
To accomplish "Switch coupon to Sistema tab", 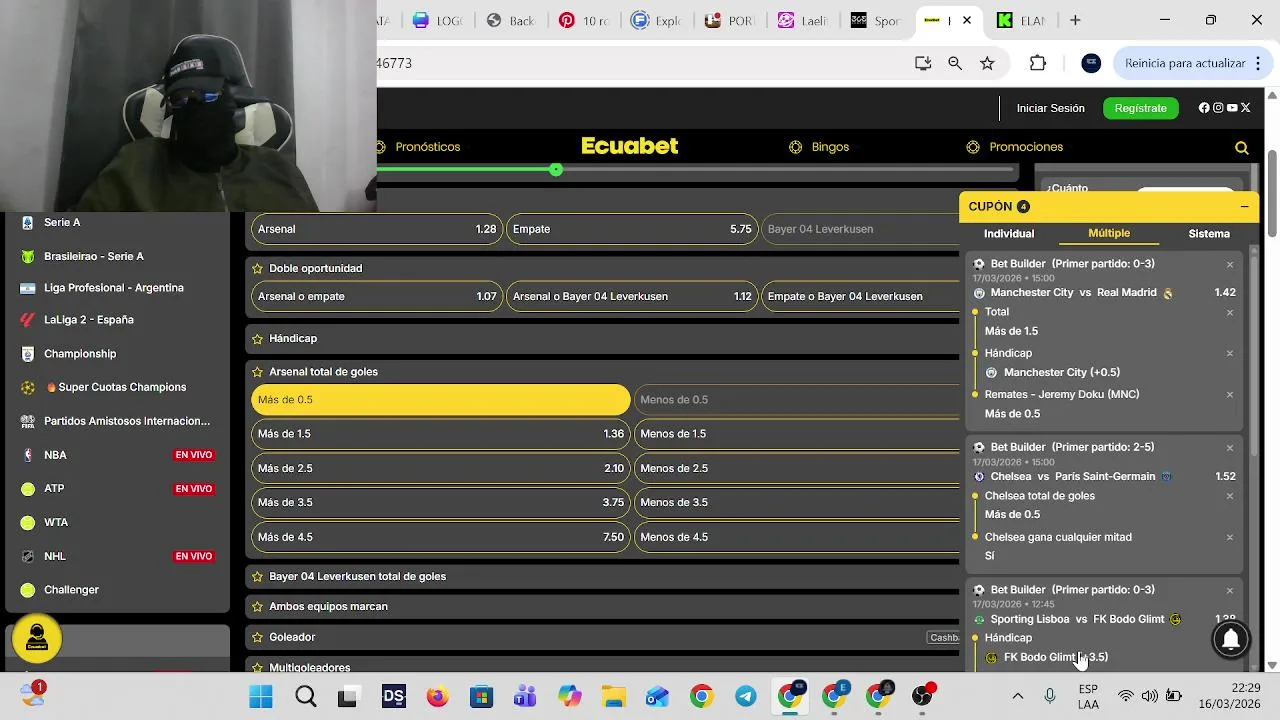I will tap(1209, 234).
